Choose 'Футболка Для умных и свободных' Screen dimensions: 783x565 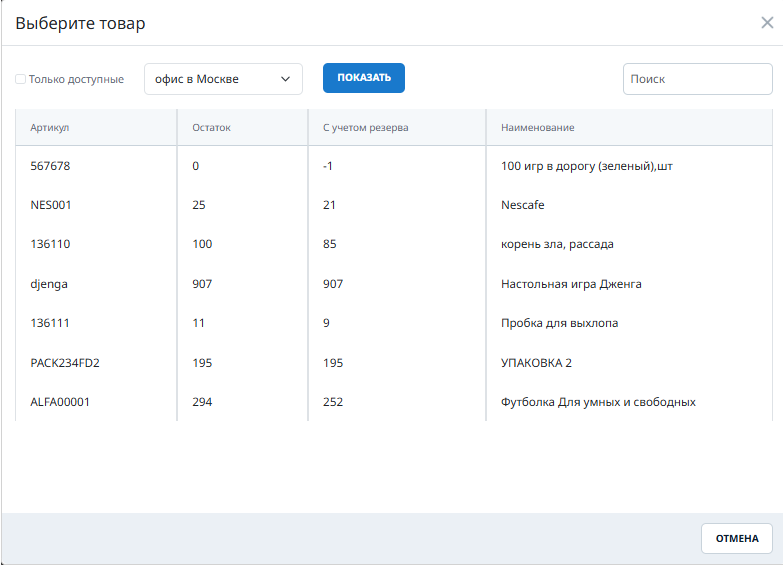point(597,402)
